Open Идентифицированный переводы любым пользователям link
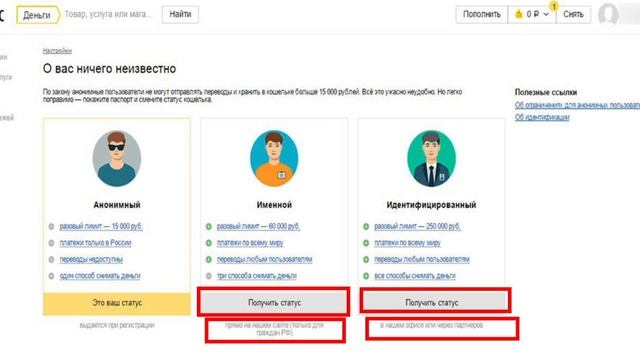Viewport: 640px width, 360px height. tap(422, 259)
